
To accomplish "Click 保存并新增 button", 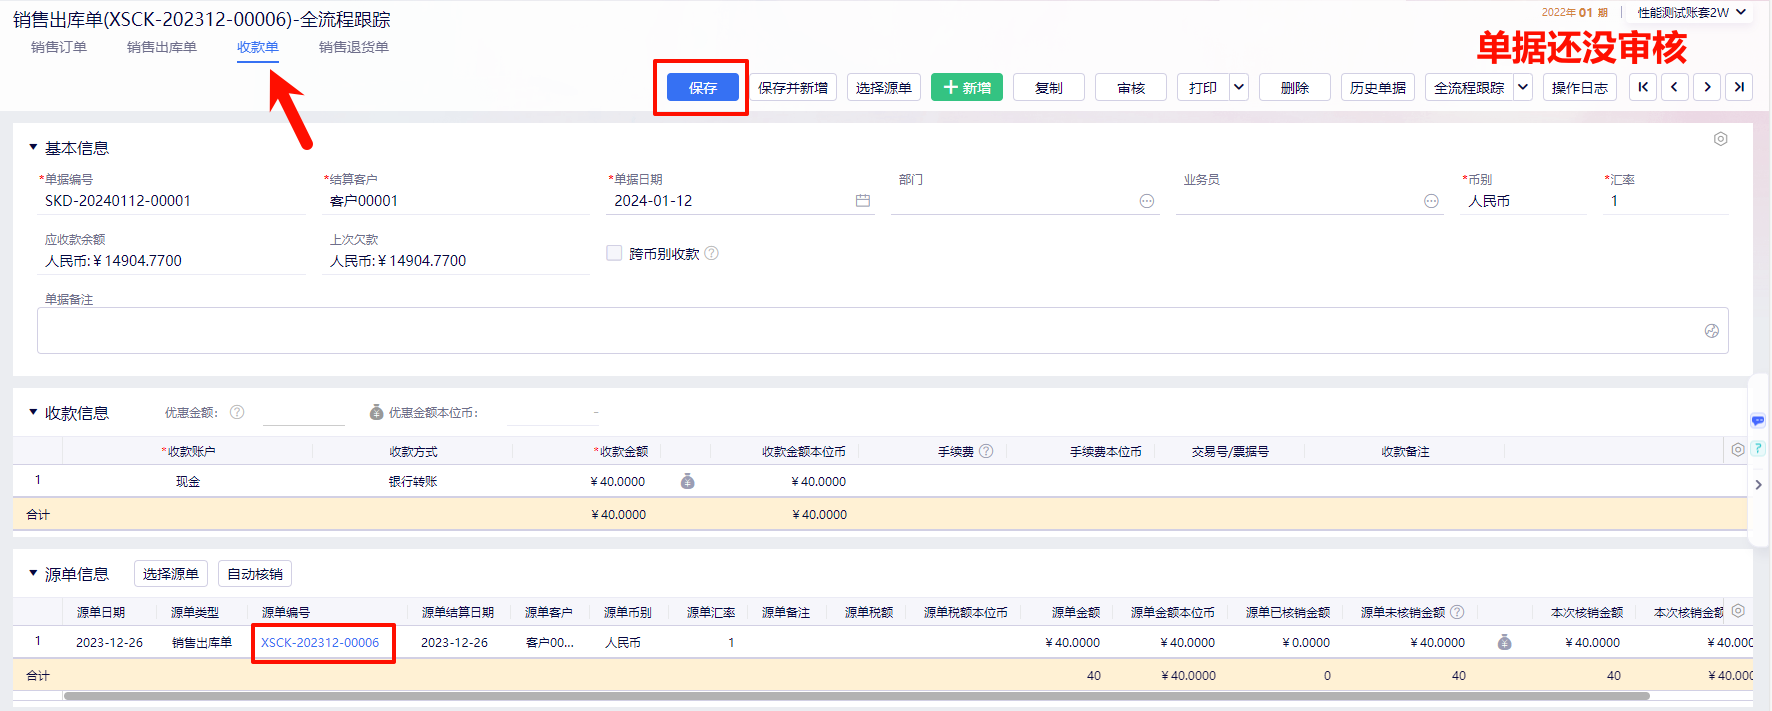I will 793,88.
